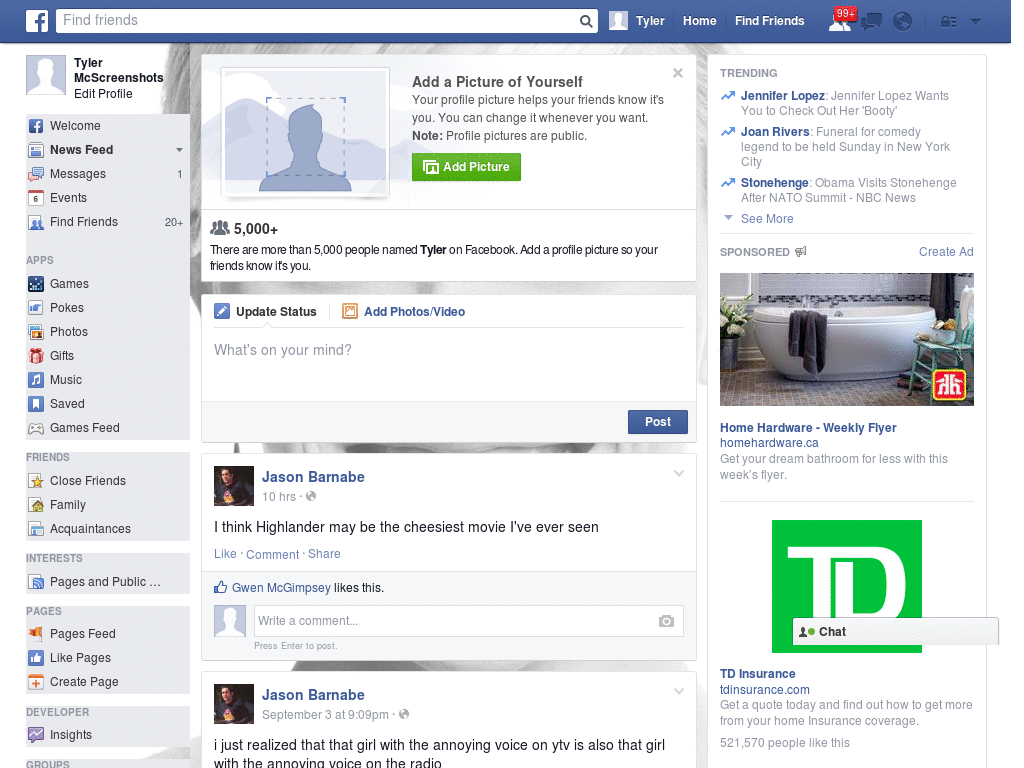This screenshot has width=1024, height=768.
Task: Click the Family house icon
Action: pos(36,505)
